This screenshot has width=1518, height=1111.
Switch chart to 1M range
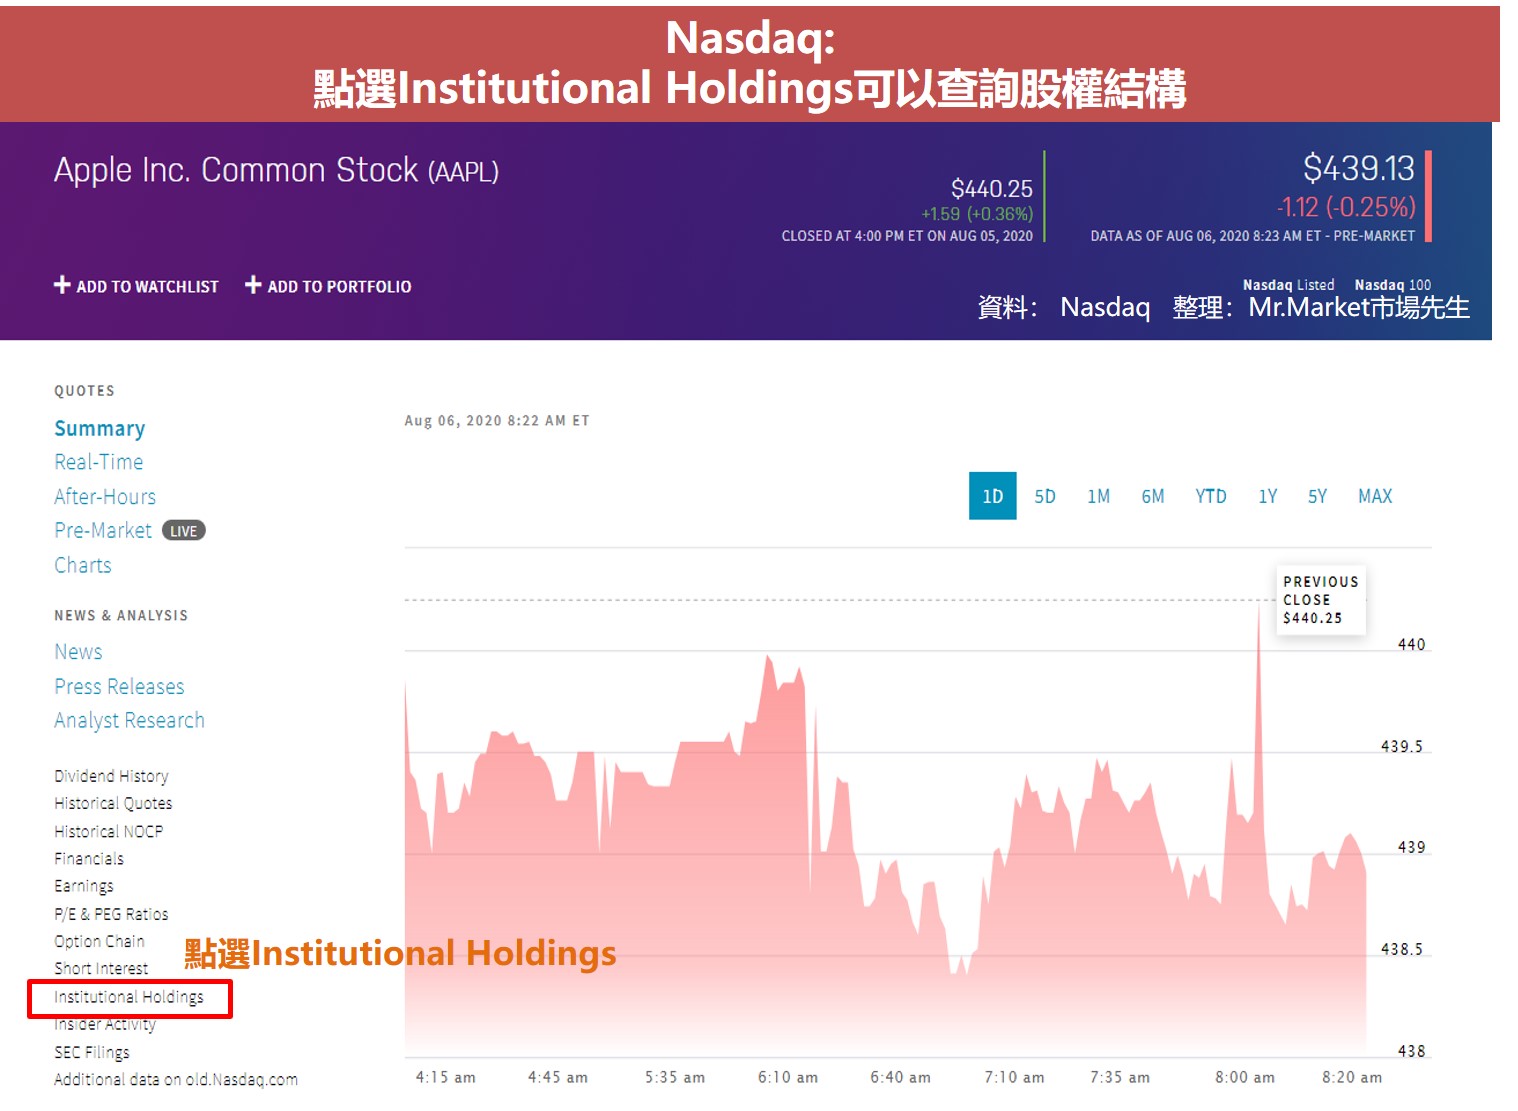pyautogui.click(x=1099, y=496)
